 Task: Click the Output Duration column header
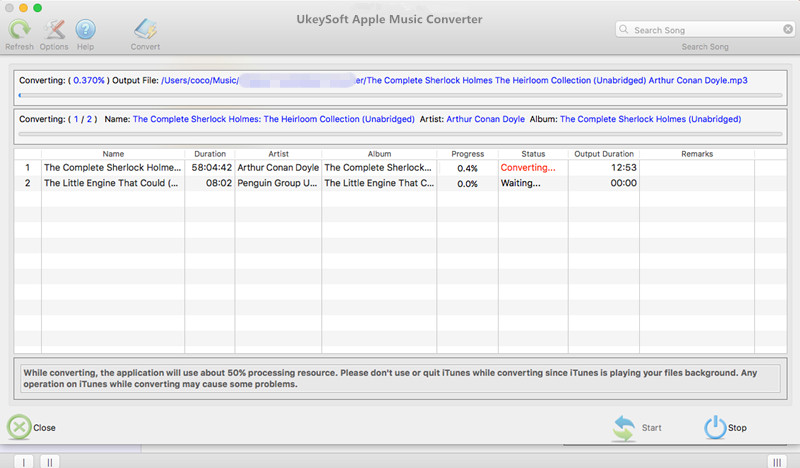click(604, 154)
